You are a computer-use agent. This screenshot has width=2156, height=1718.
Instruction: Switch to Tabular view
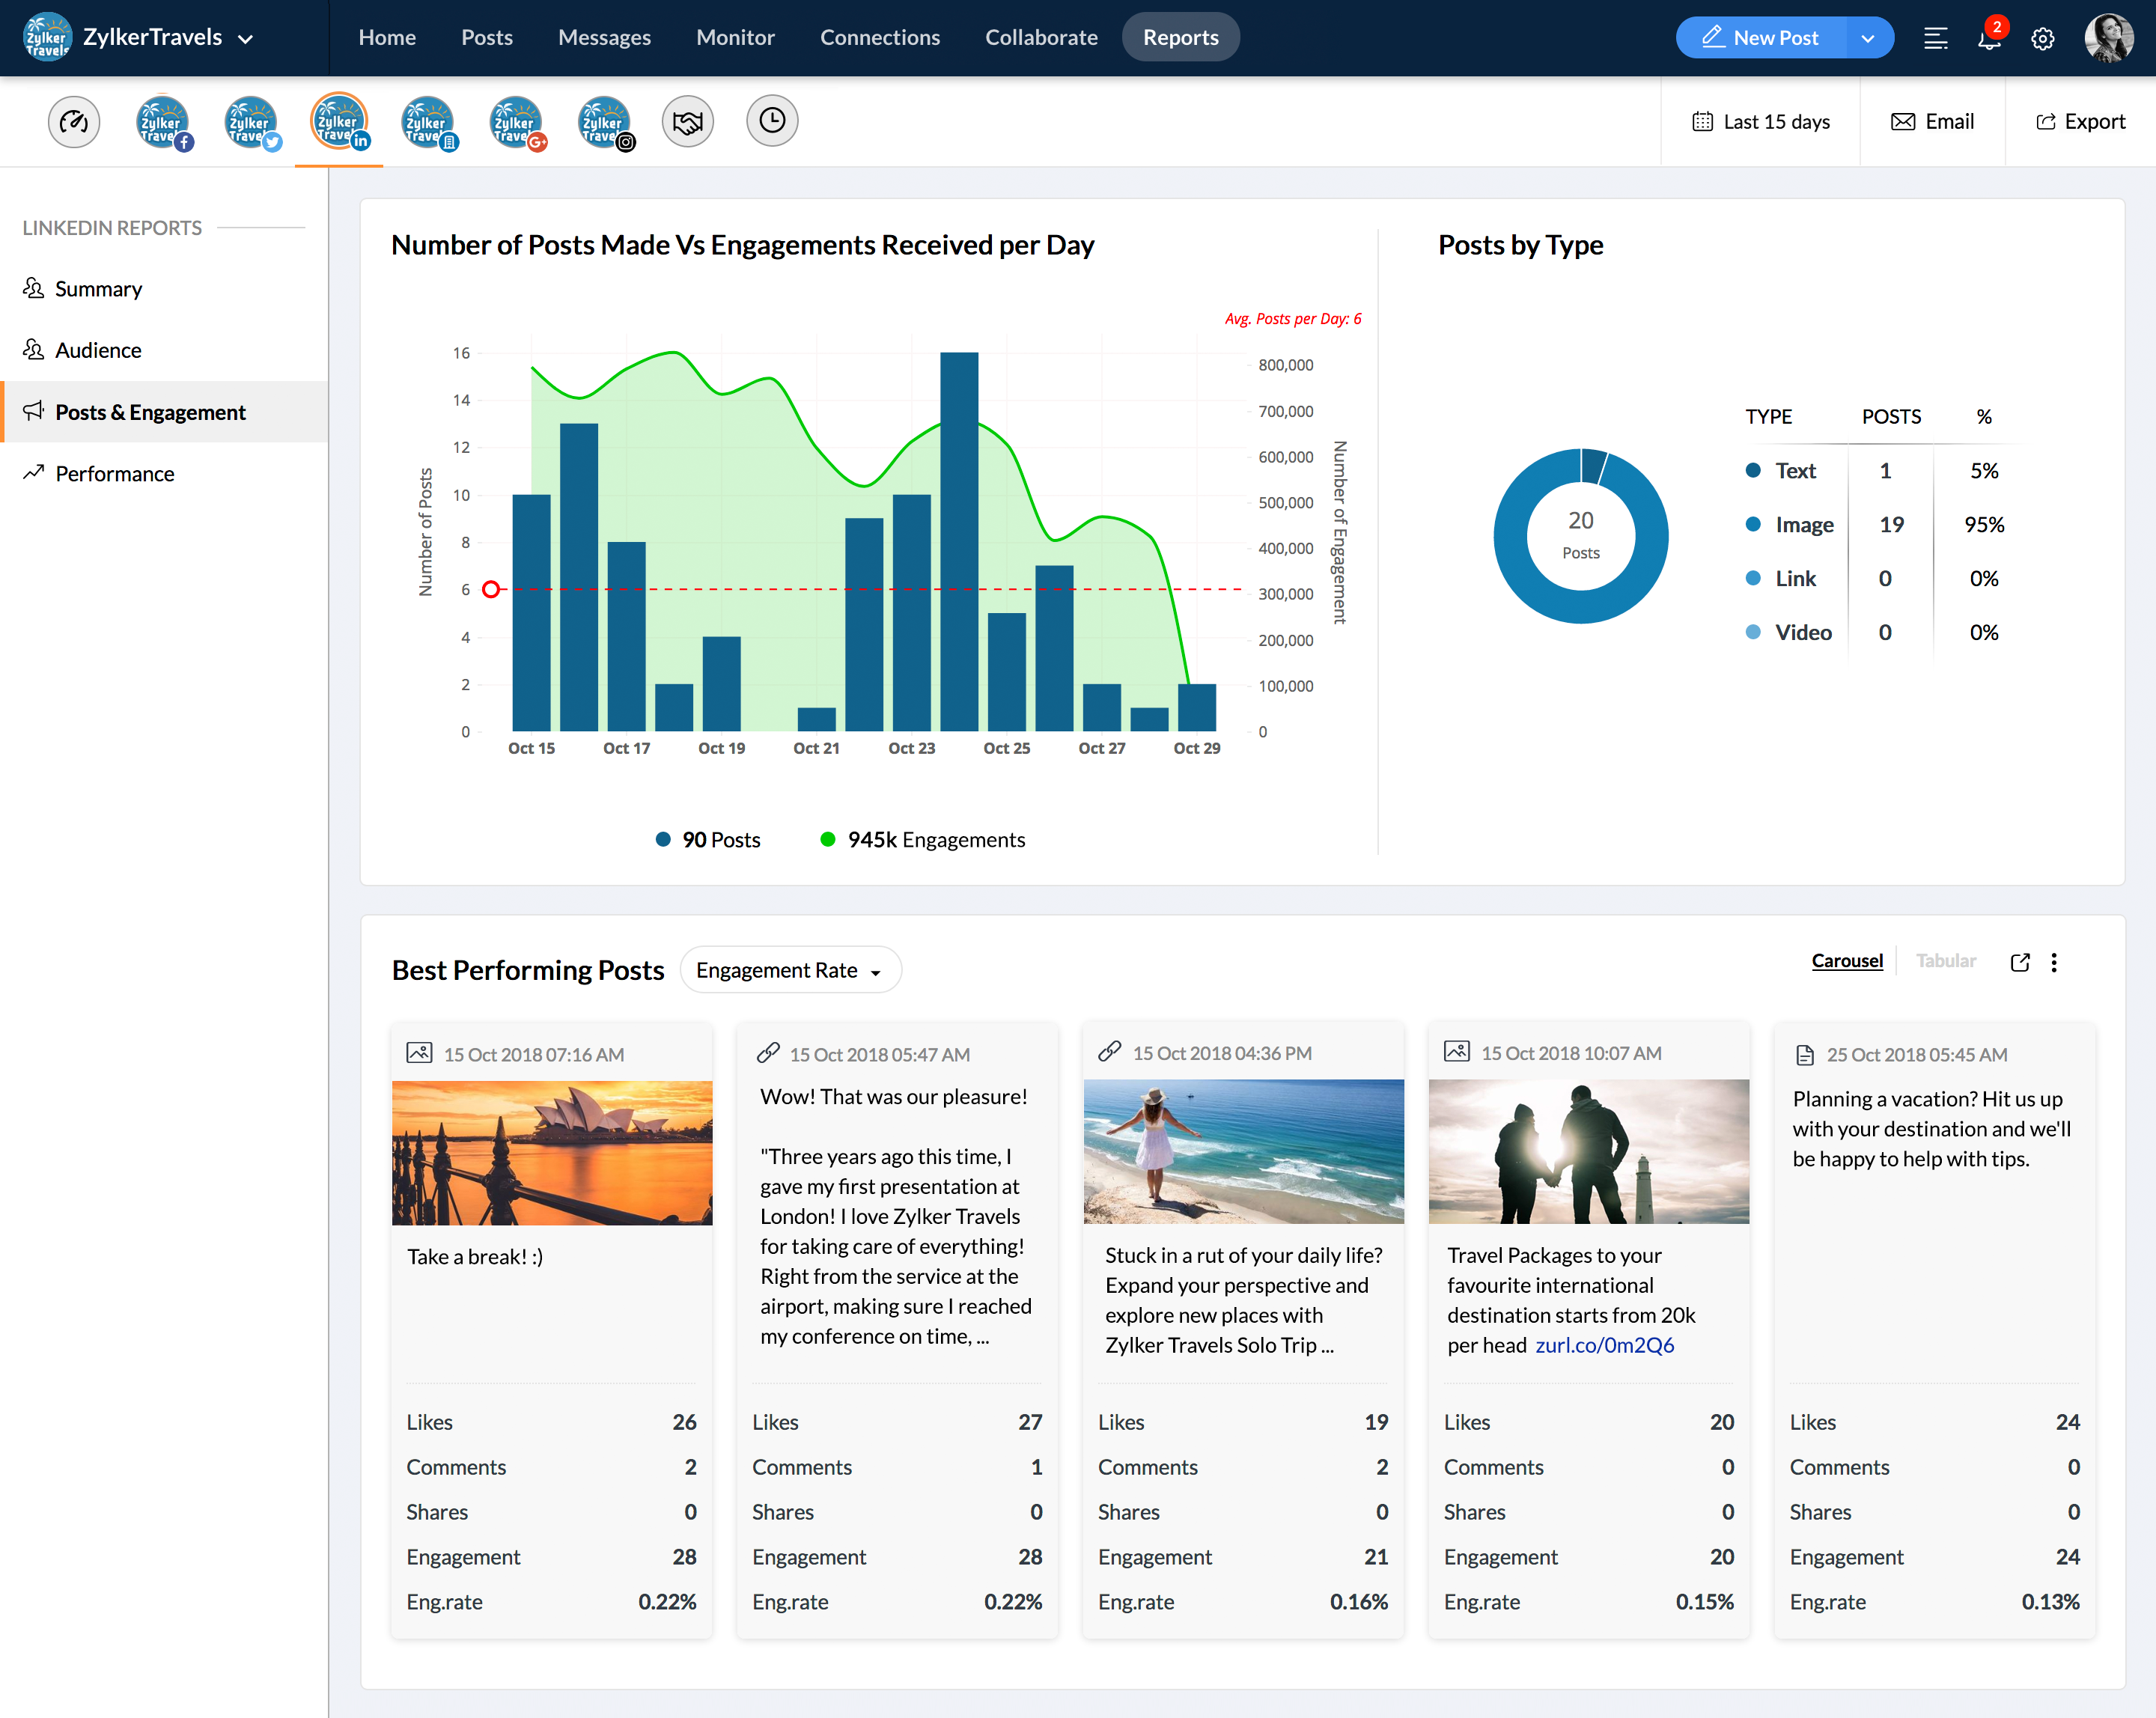click(1945, 961)
